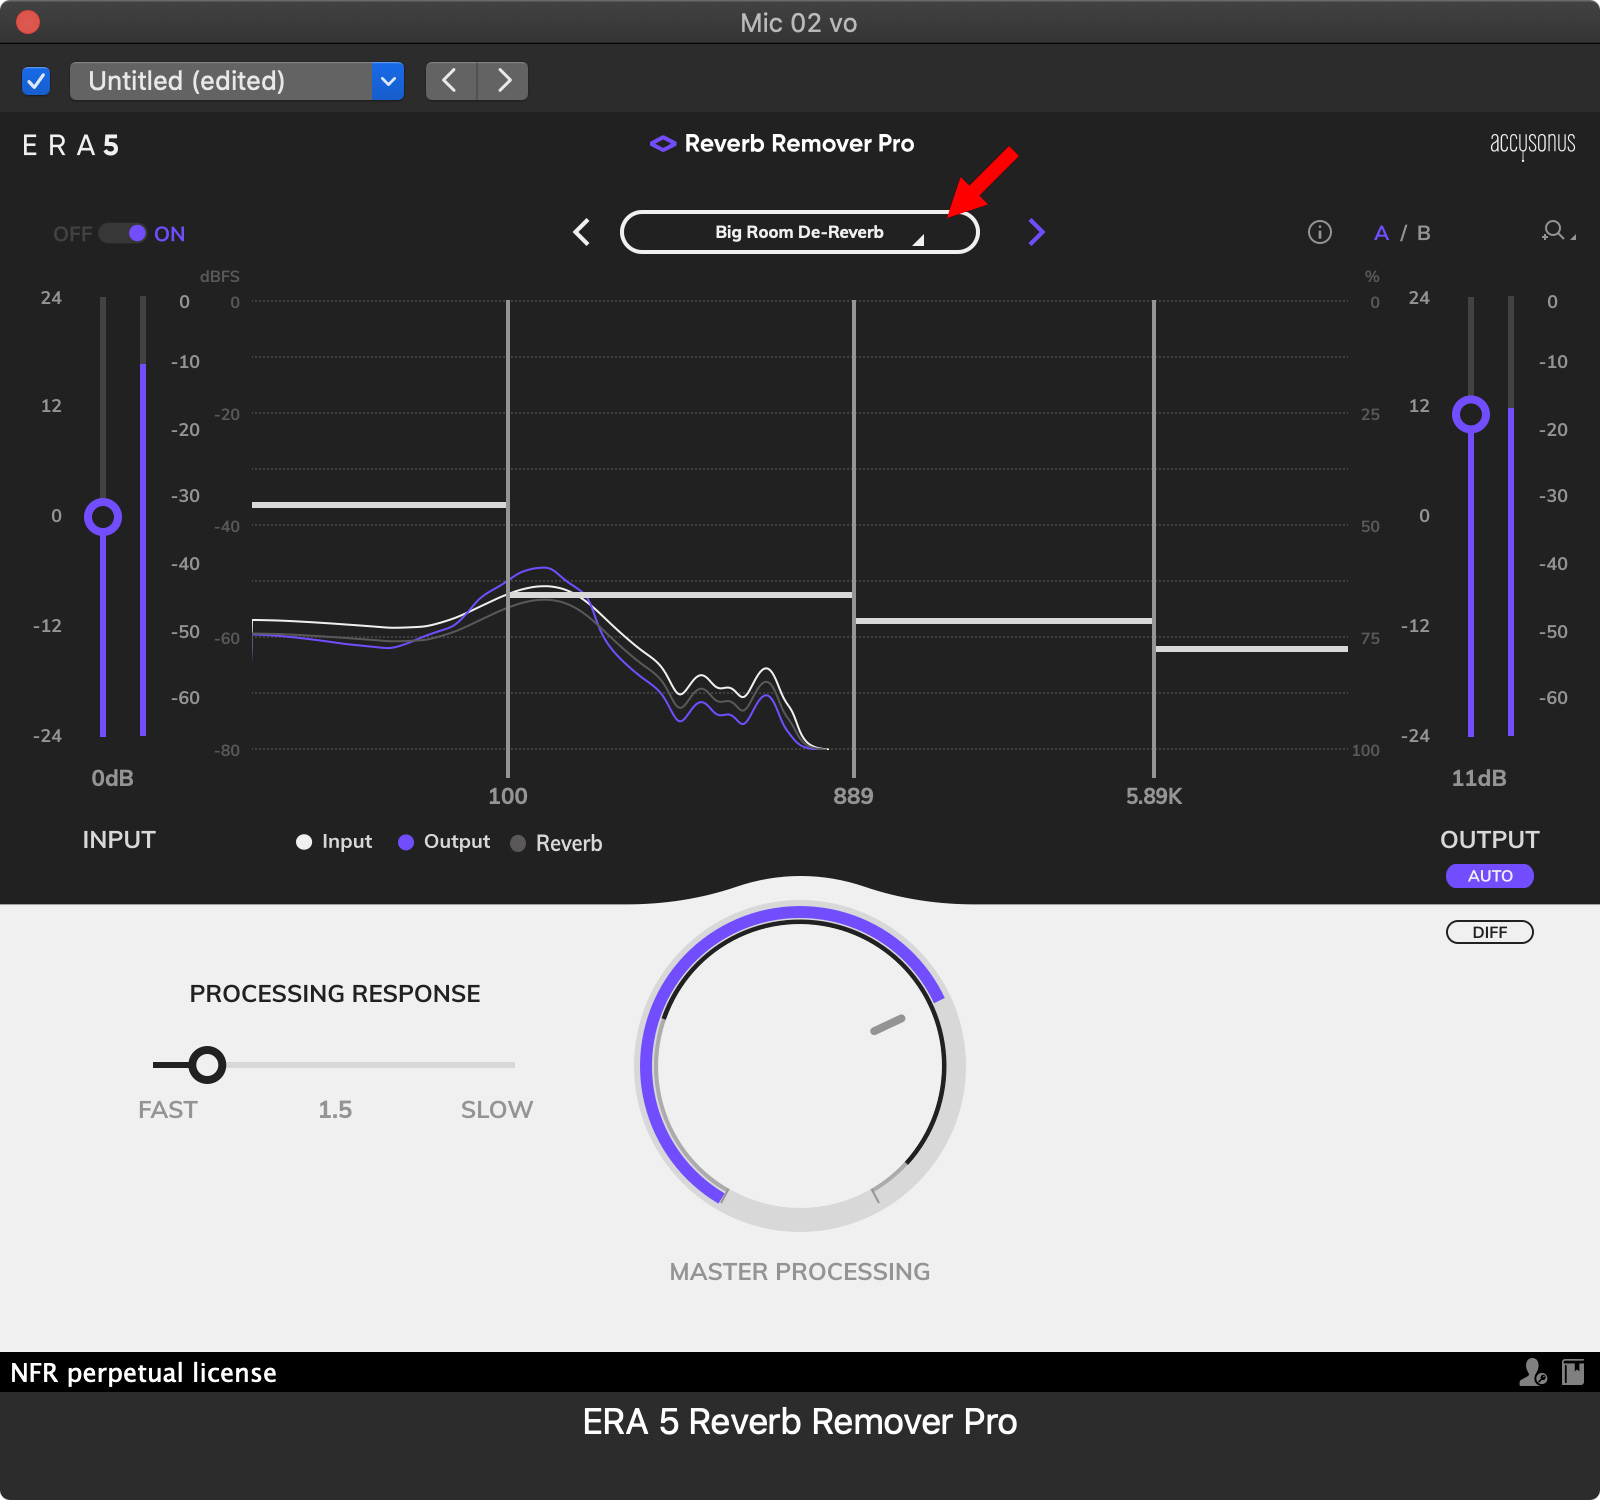
Task: Open the Big Room De-Reverb preset menu
Action: point(799,232)
